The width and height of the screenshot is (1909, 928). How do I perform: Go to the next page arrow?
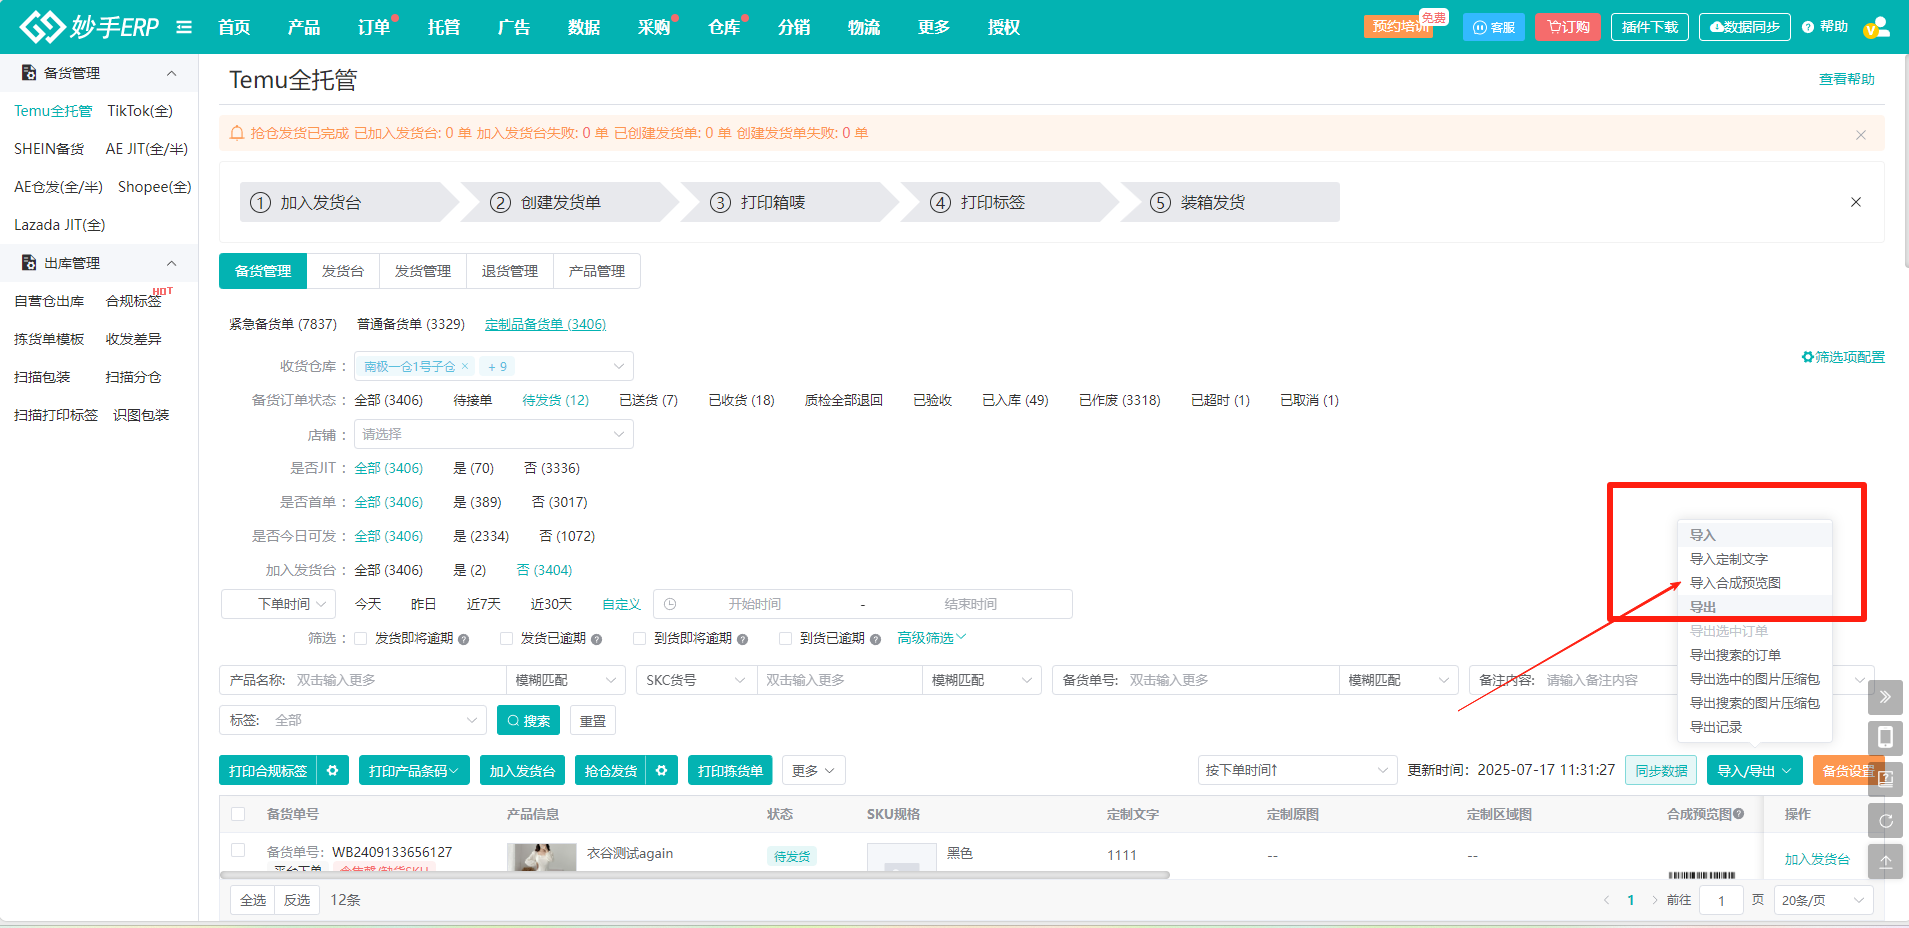tap(1654, 900)
